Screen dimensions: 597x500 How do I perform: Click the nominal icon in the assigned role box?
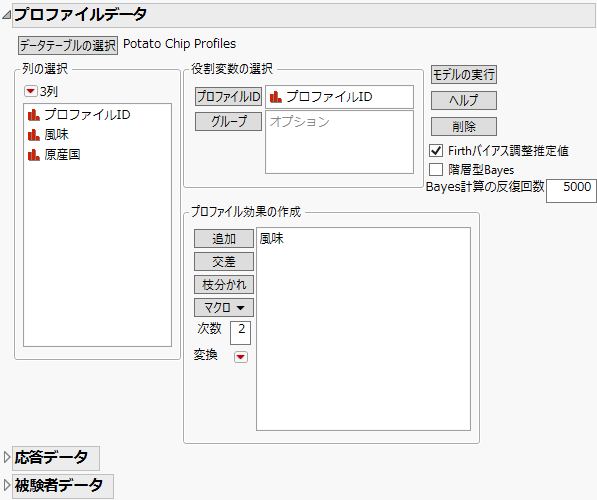pos(275,97)
